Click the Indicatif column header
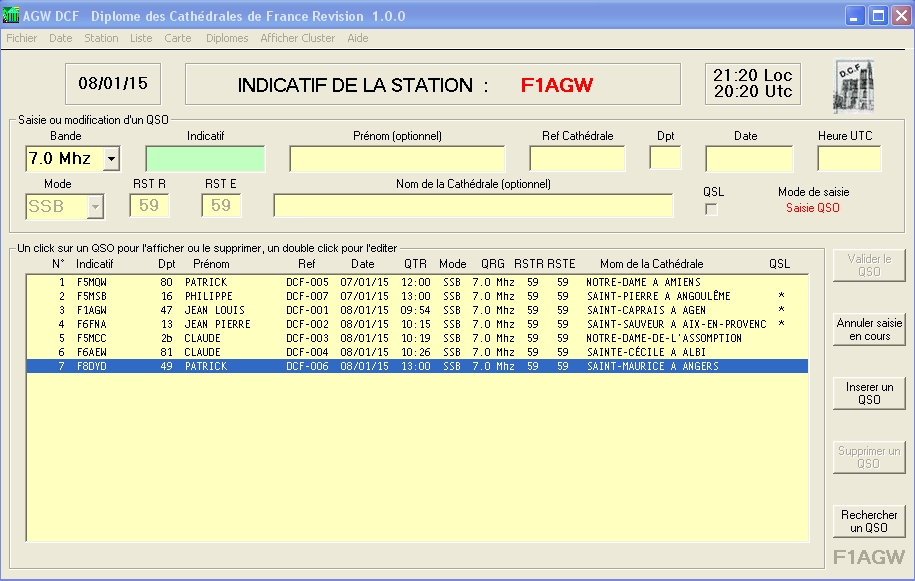Viewport: 915px width, 581px height. point(95,264)
